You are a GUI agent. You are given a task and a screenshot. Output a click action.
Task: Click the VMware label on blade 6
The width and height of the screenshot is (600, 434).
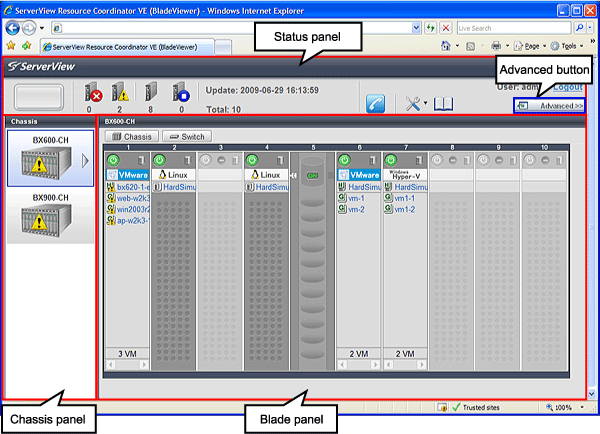click(359, 175)
